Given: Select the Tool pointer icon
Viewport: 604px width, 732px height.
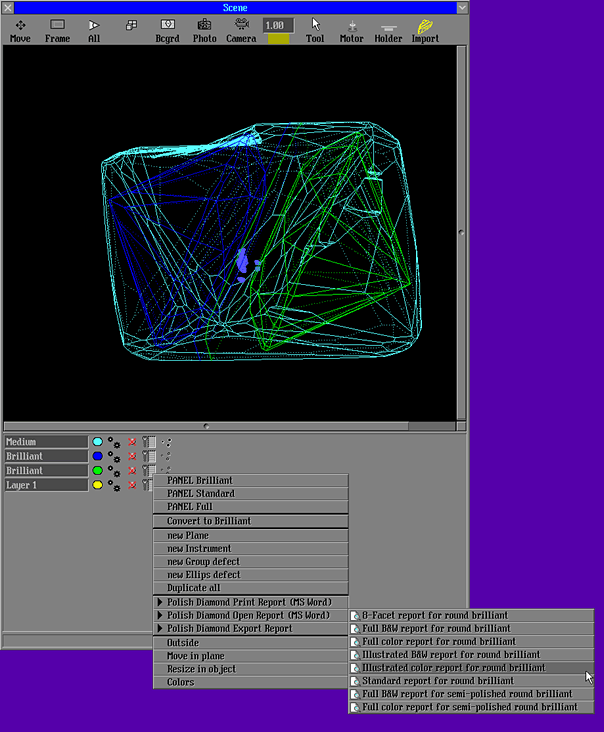Looking at the screenshot, I should tap(315, 30).
